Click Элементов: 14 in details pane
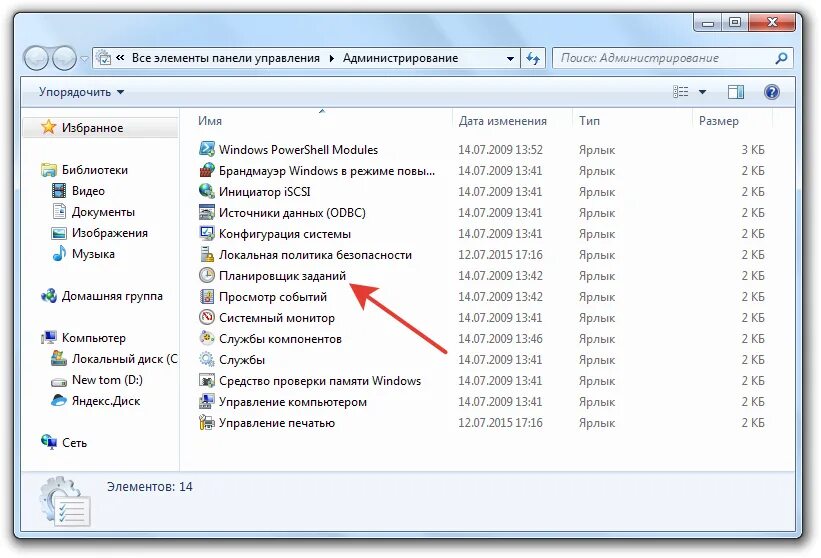The image size is (821, 558). tap(150, 486)
